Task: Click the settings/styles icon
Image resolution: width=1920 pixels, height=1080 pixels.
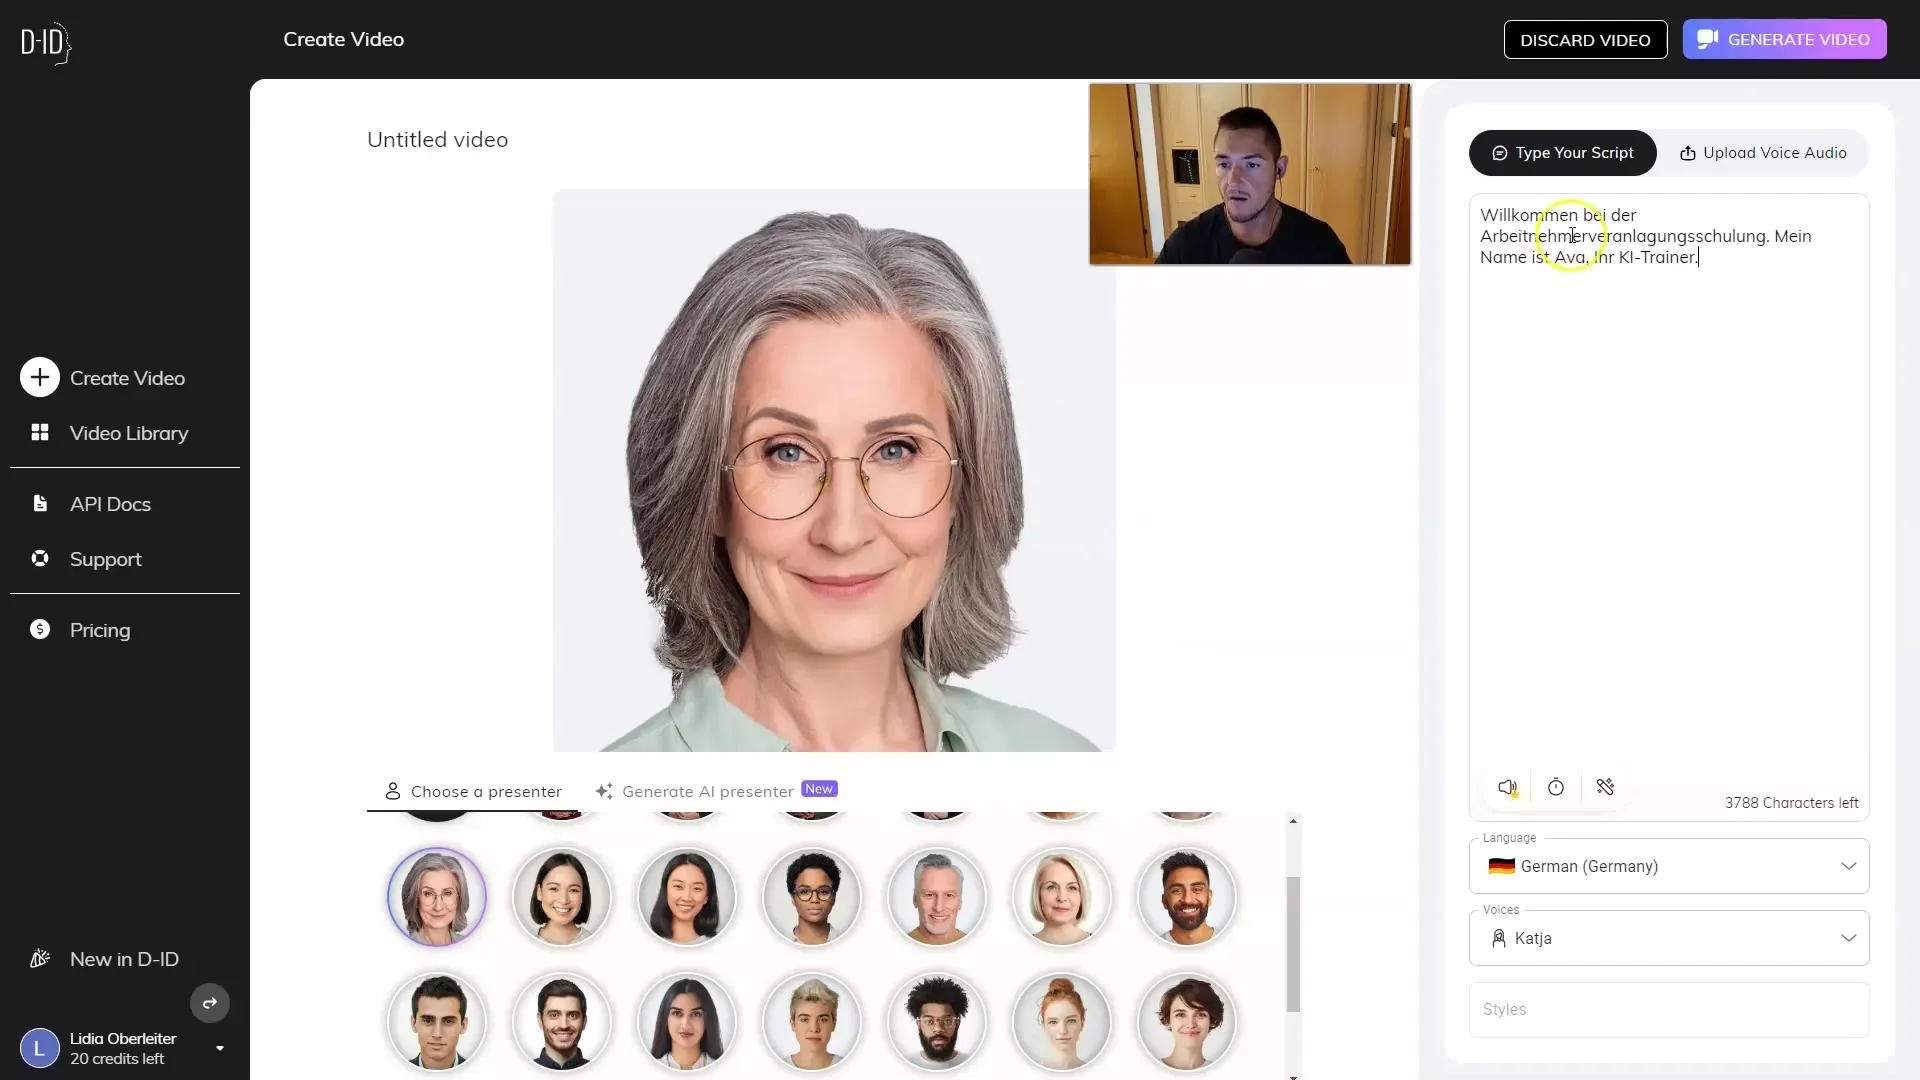Action: (1606, 787)
